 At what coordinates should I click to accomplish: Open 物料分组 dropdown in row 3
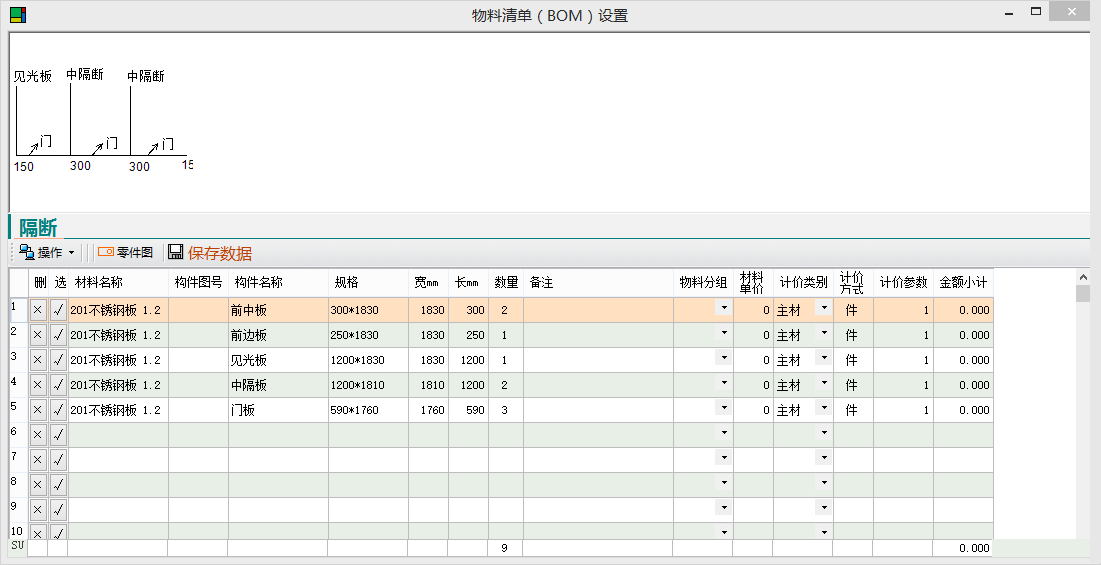[x=723, y=358]
